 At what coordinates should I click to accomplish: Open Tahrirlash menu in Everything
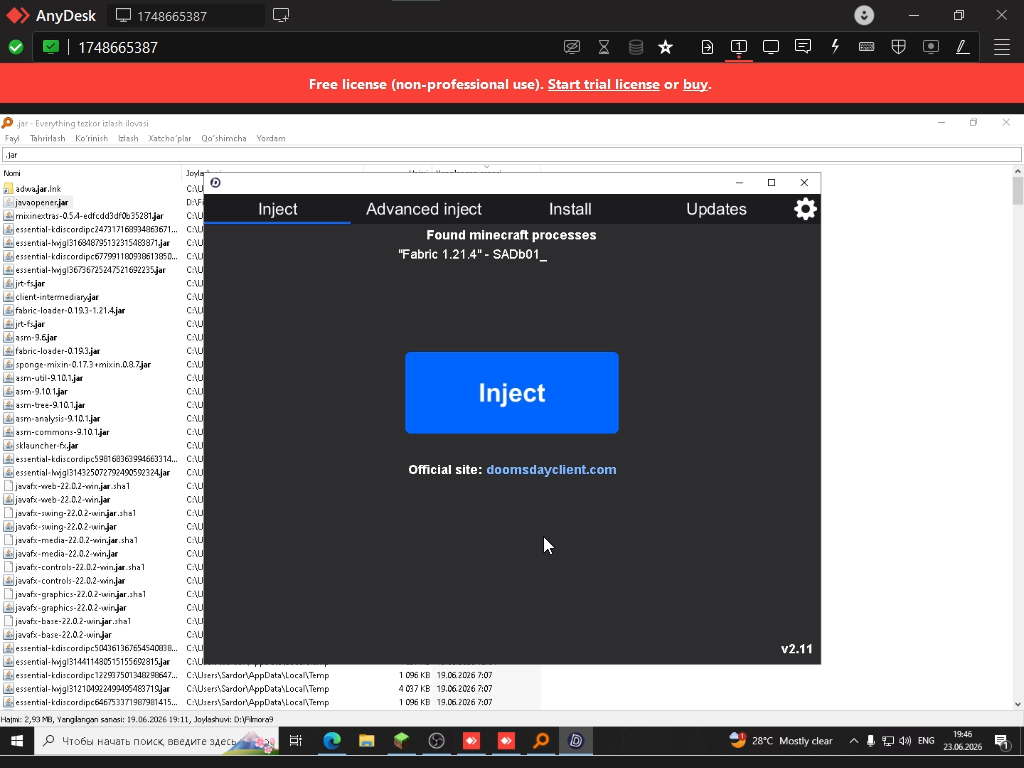point(48,138)
